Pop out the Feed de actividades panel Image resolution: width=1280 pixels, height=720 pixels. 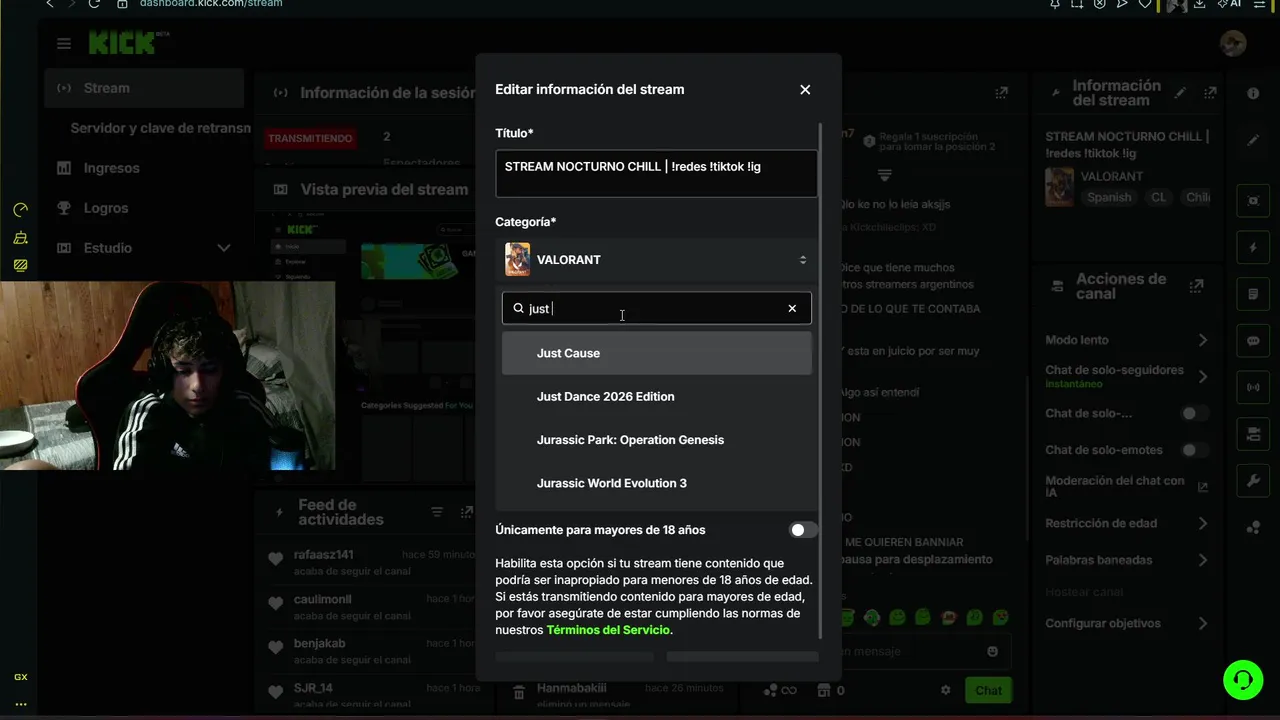466,512
